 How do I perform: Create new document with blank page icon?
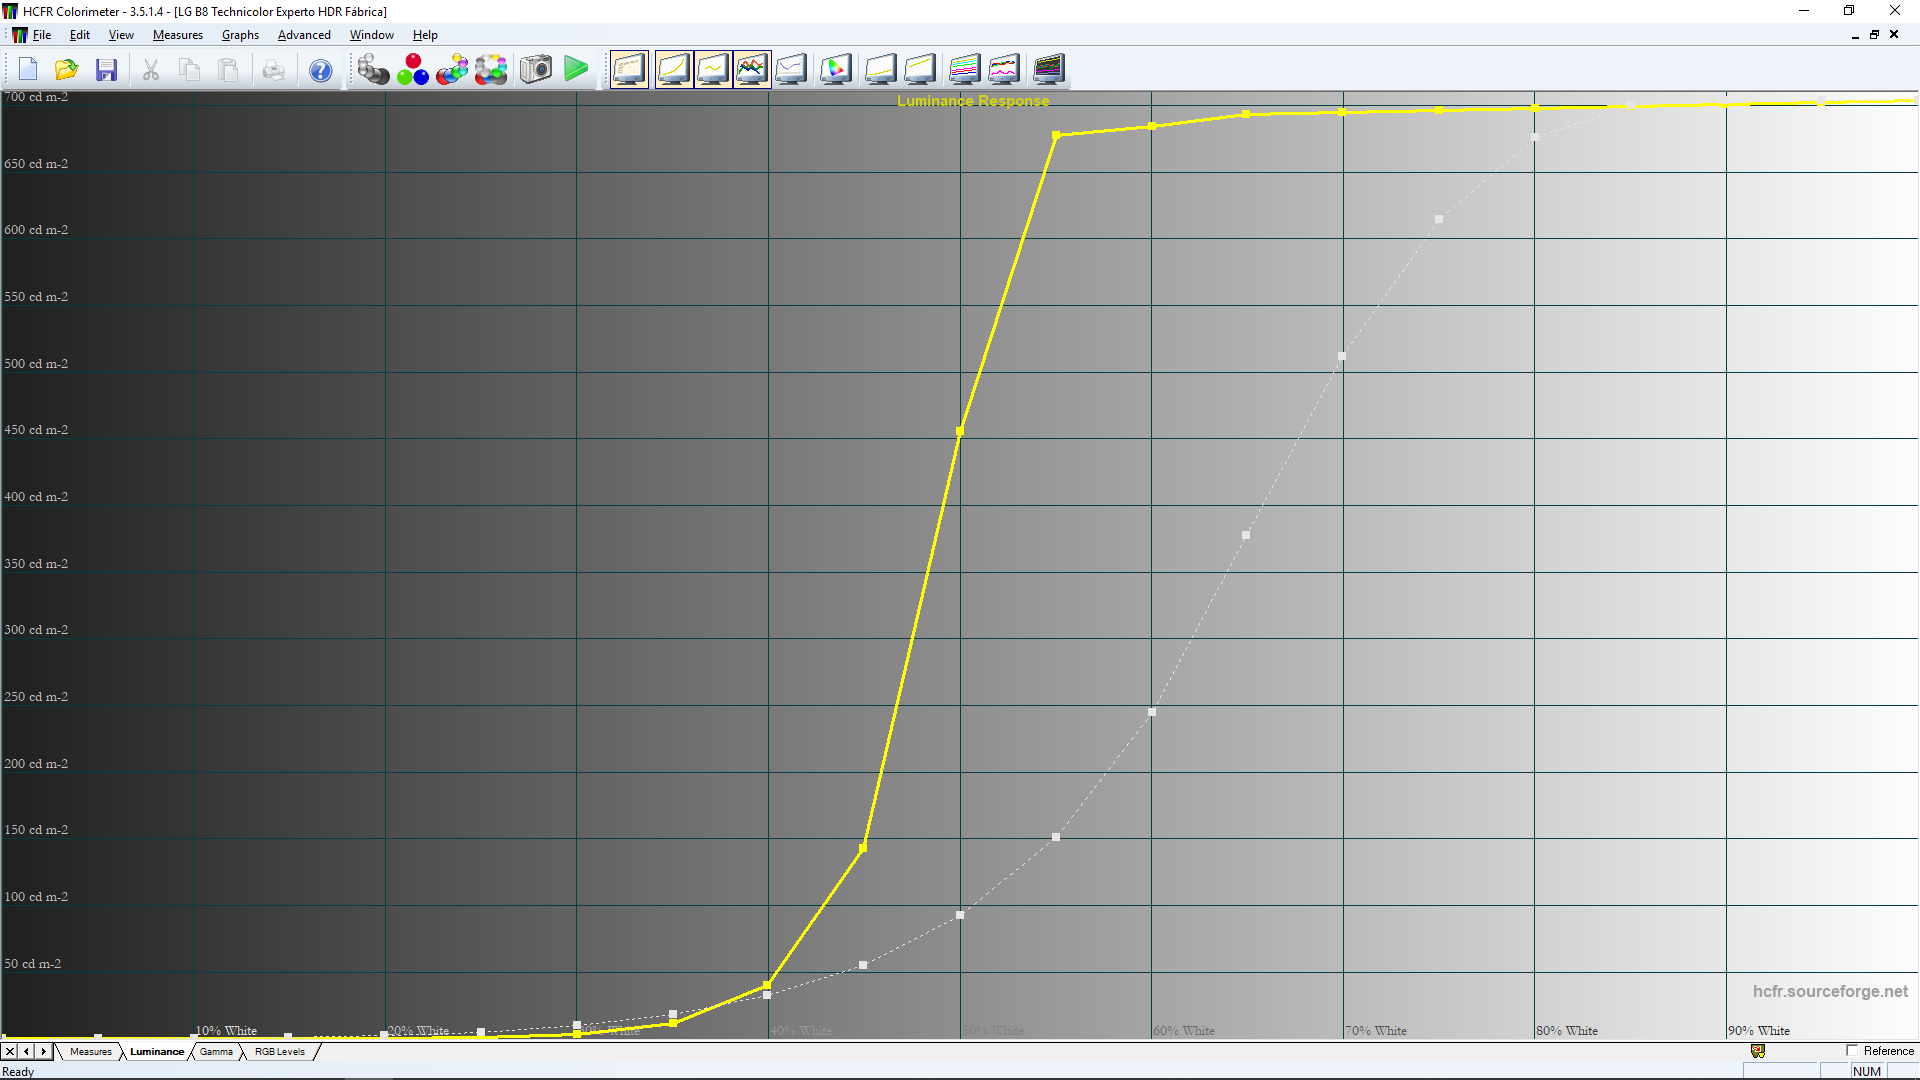28,70
